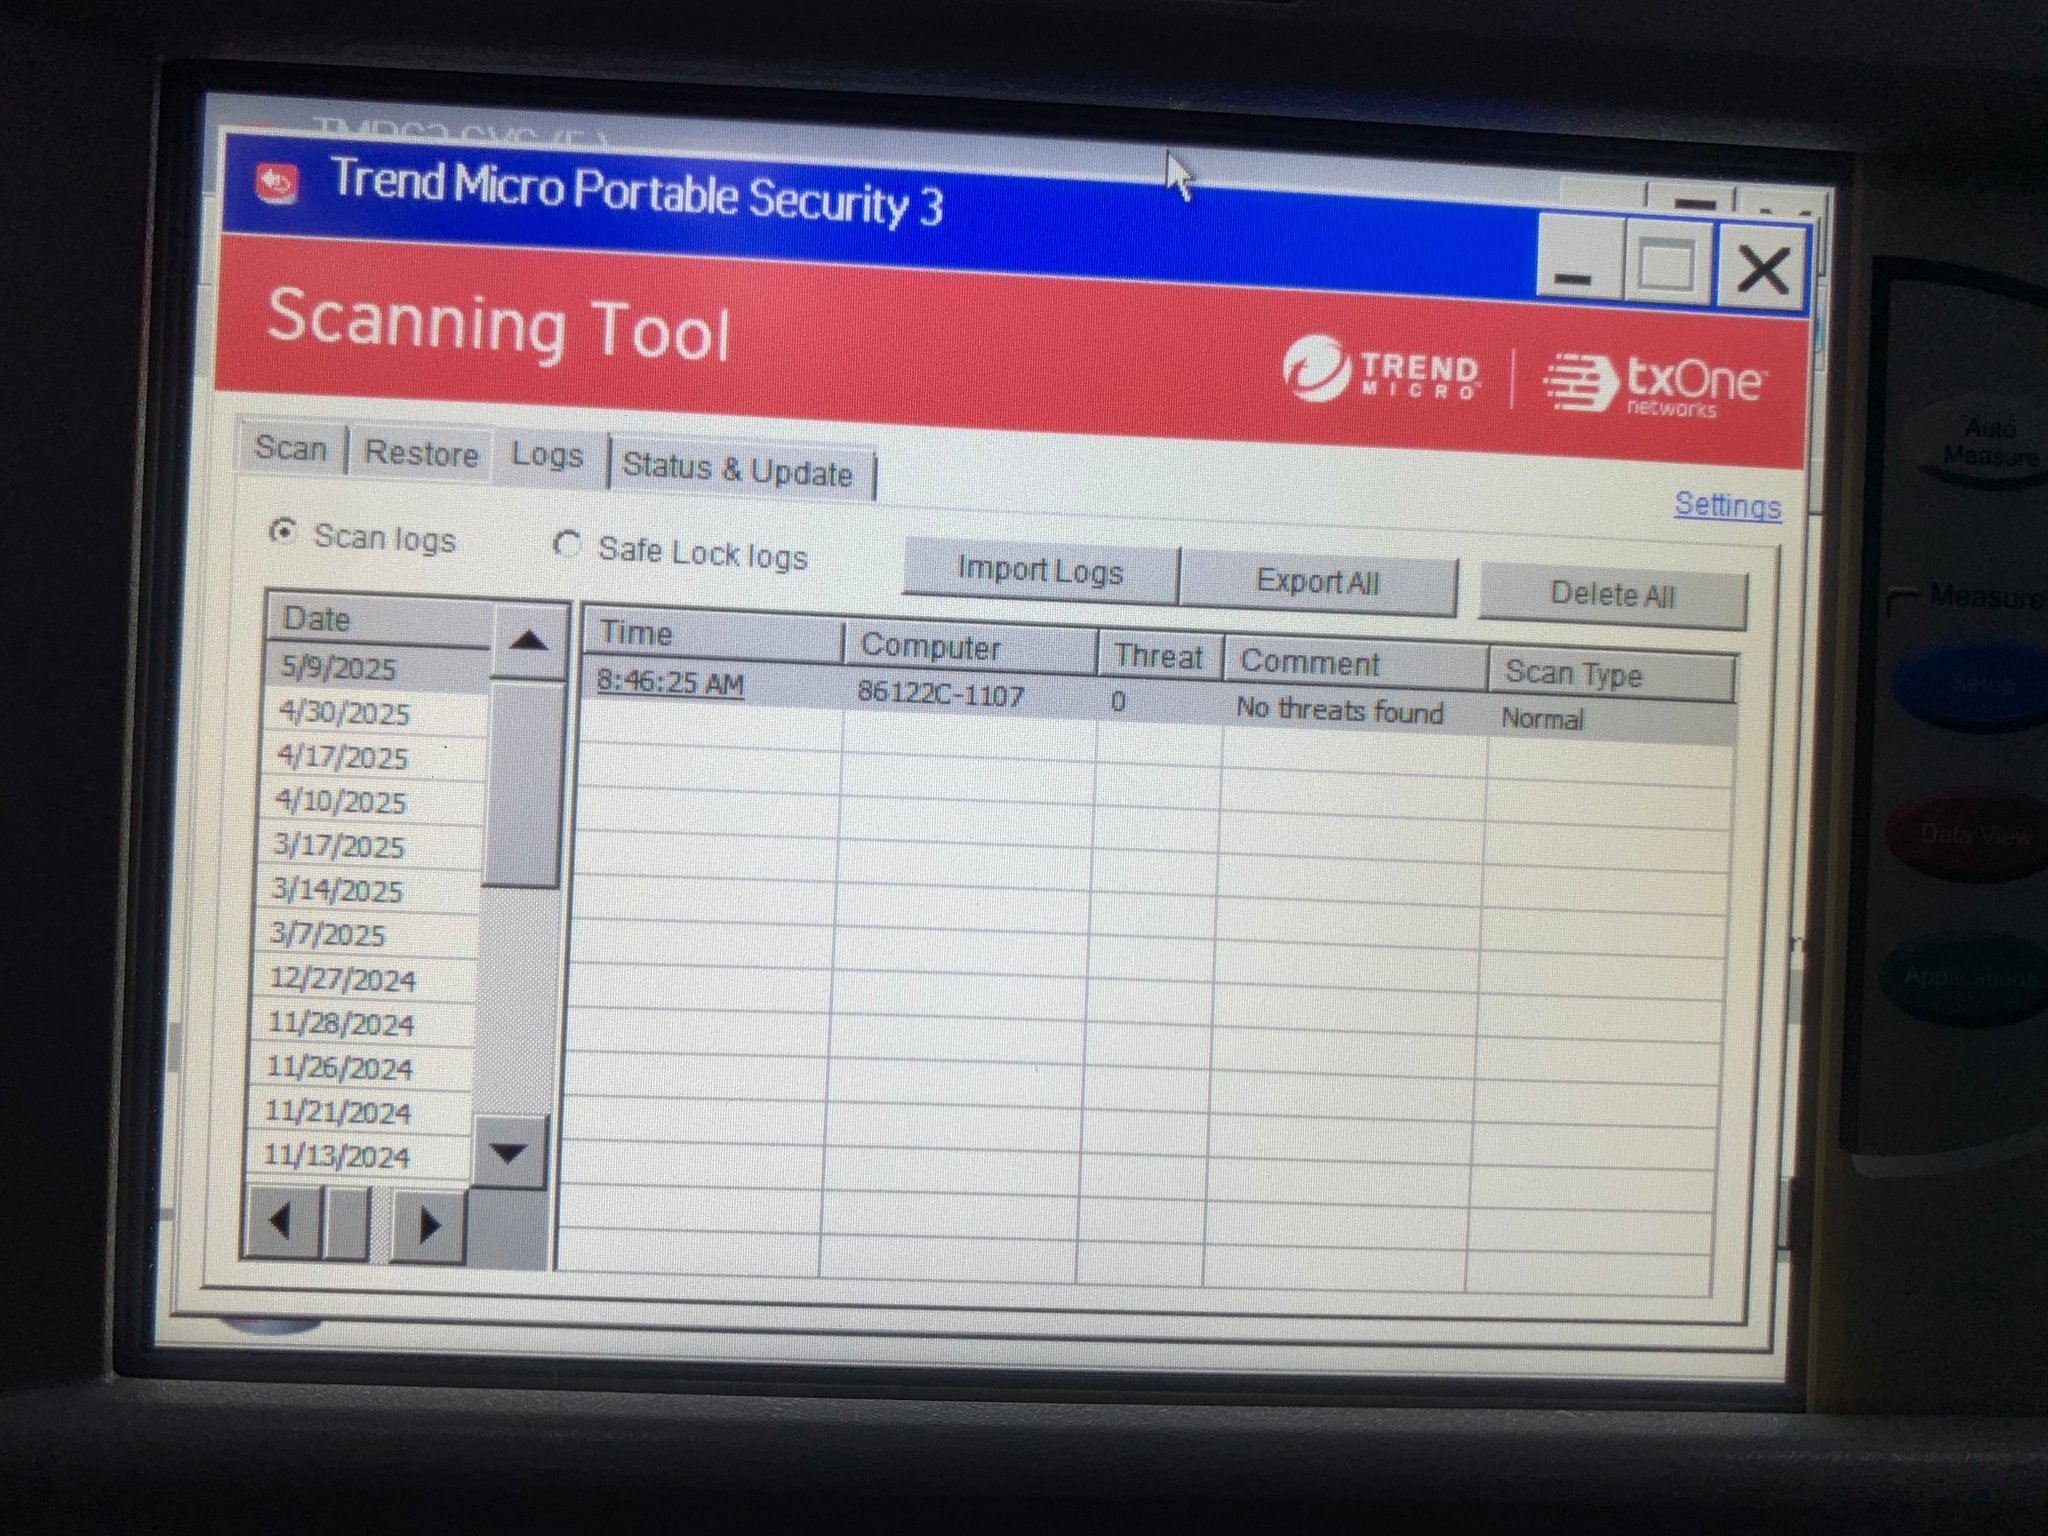The image size is (2048, 1536).
Task: Select the 3/14/2025 date entry
Action: (x=366, y=890)
